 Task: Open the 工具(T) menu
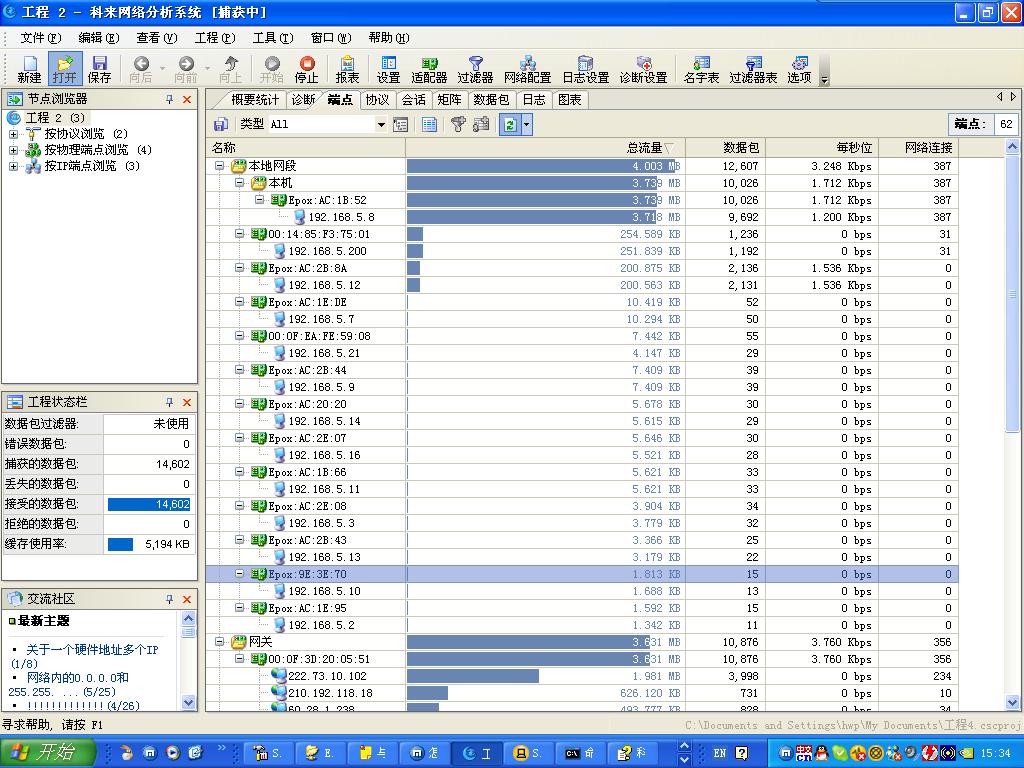(x=272, y=38)
